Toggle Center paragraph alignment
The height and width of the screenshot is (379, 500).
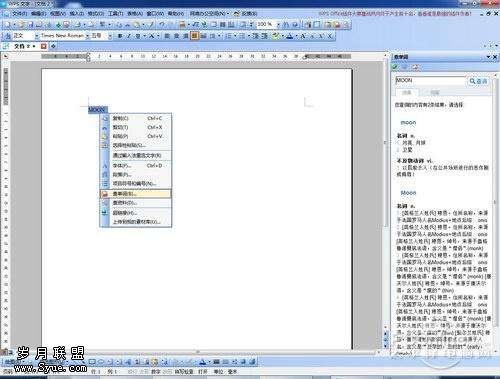[x=177, y=36]
